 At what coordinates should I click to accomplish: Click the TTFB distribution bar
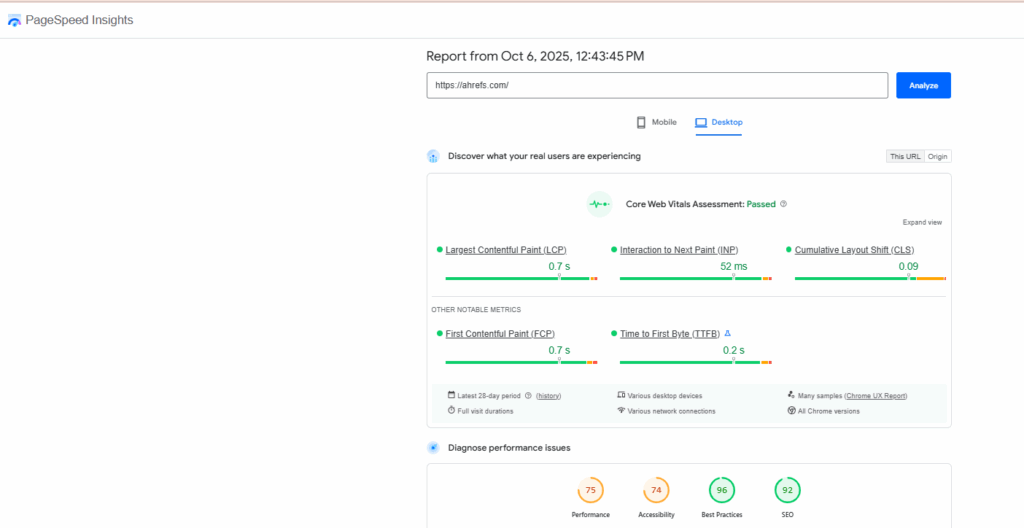(696, 362)
